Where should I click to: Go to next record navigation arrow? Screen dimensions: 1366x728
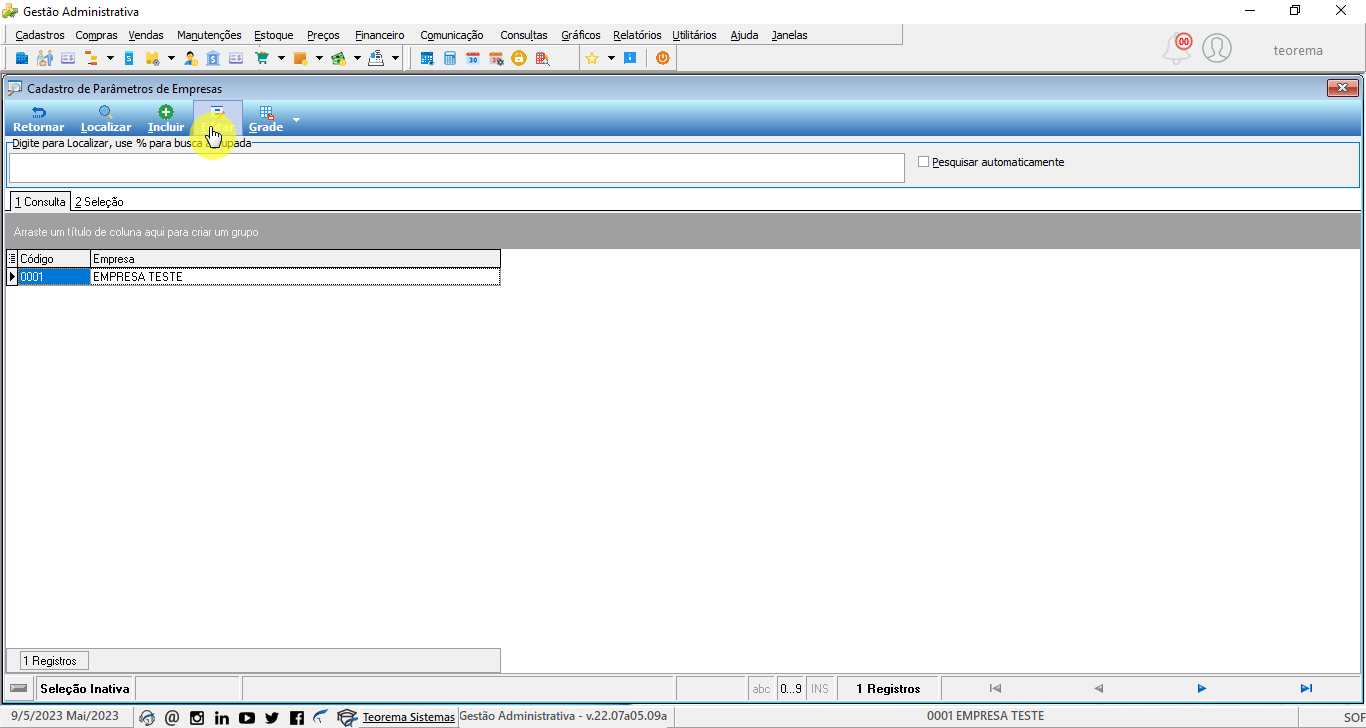[1202, 688]
